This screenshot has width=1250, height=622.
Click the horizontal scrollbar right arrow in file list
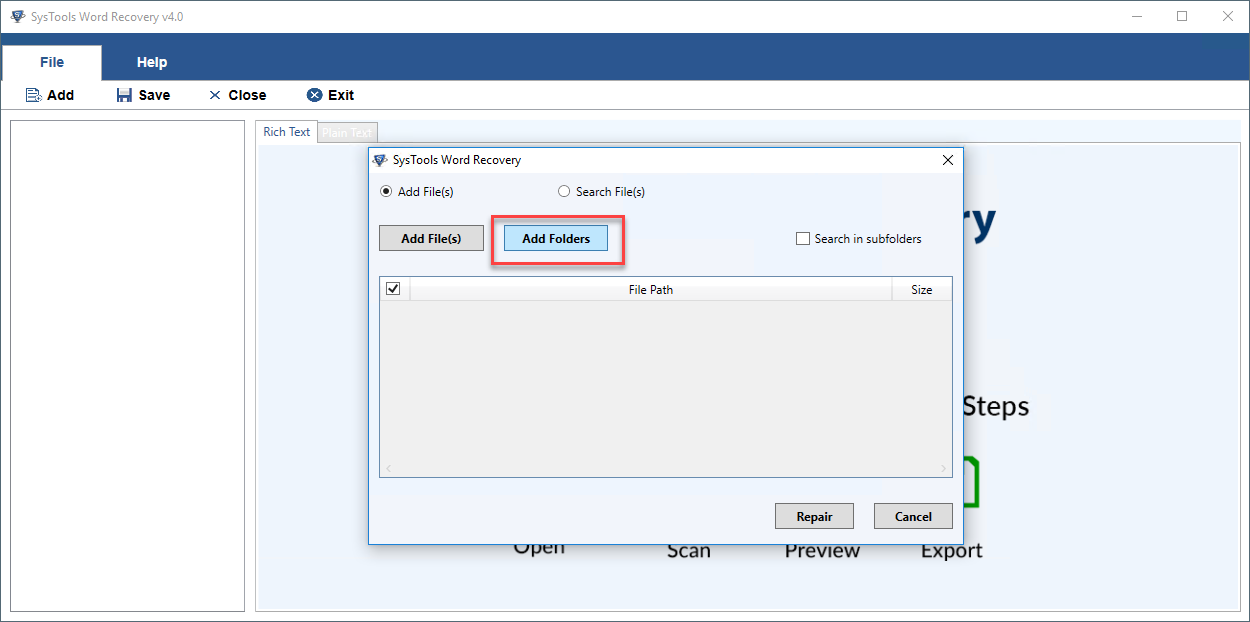943,468
